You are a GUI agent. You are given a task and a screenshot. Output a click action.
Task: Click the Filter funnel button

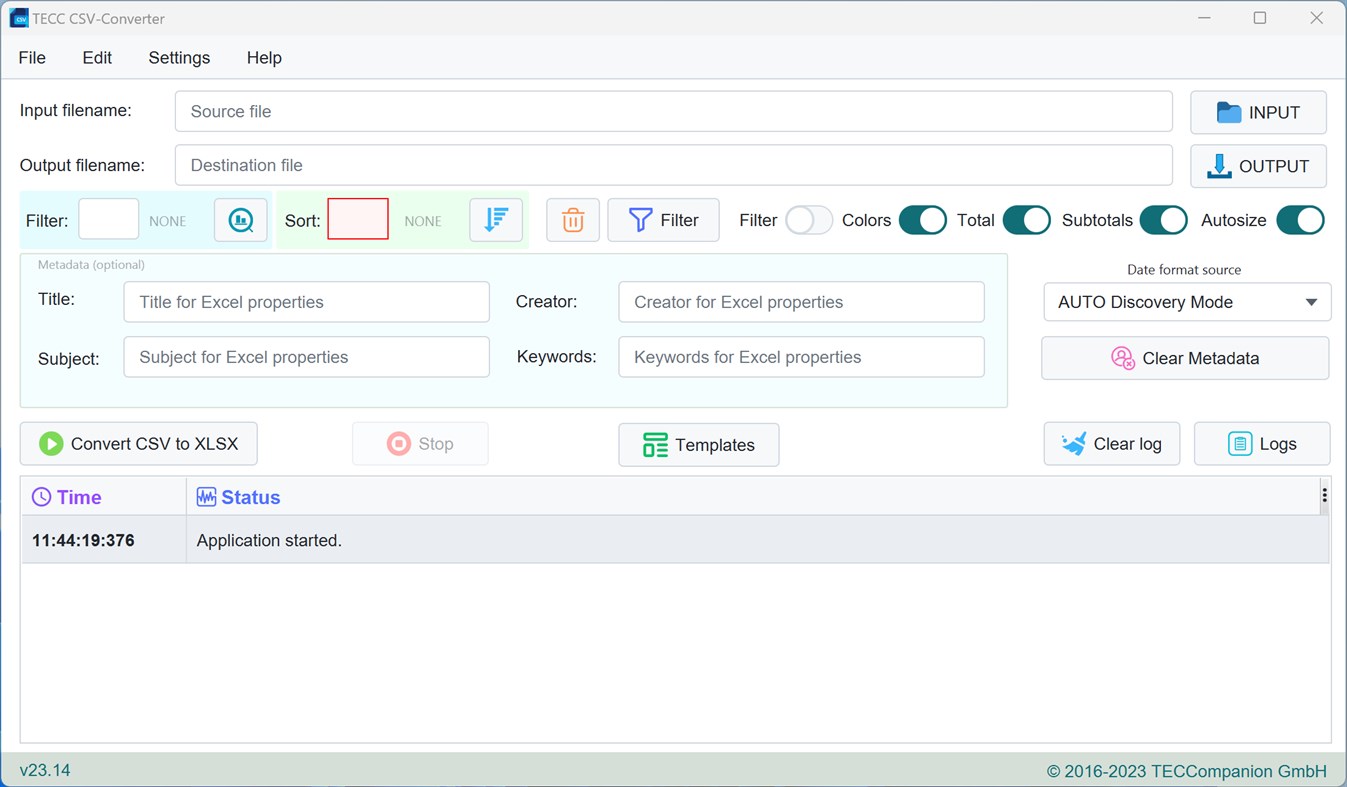click(663, 220)
